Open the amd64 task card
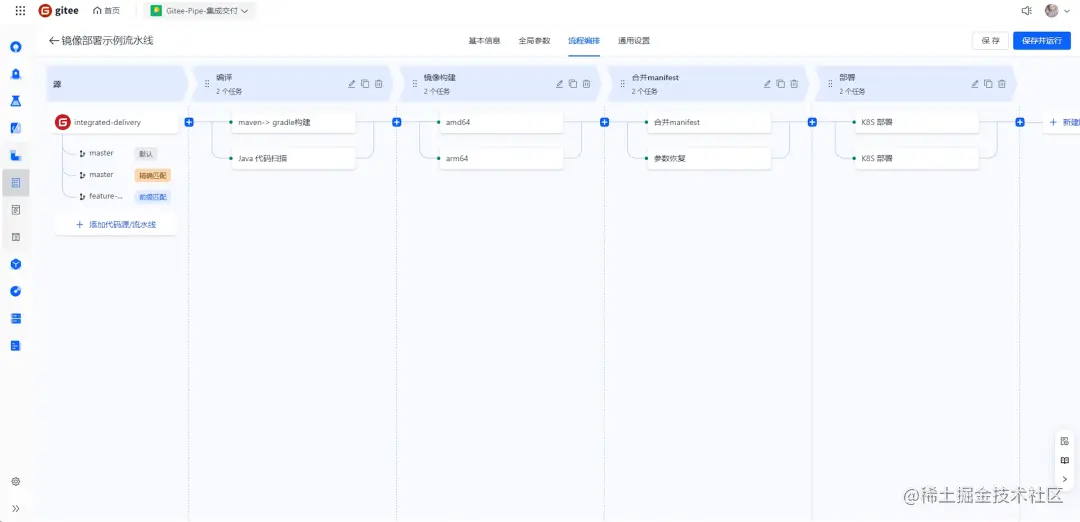 point(501,122)
